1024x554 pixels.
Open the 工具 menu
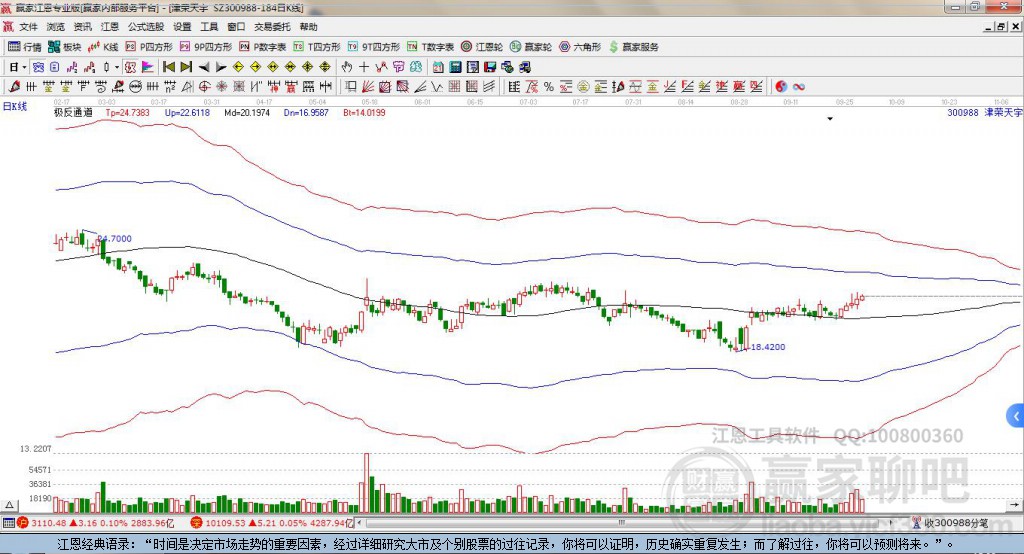click(x=209, y=27)
